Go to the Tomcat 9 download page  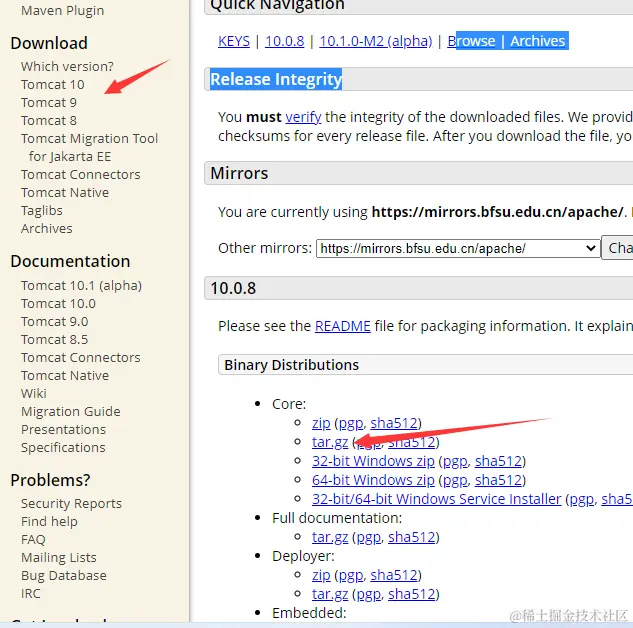tap(48, 103)
